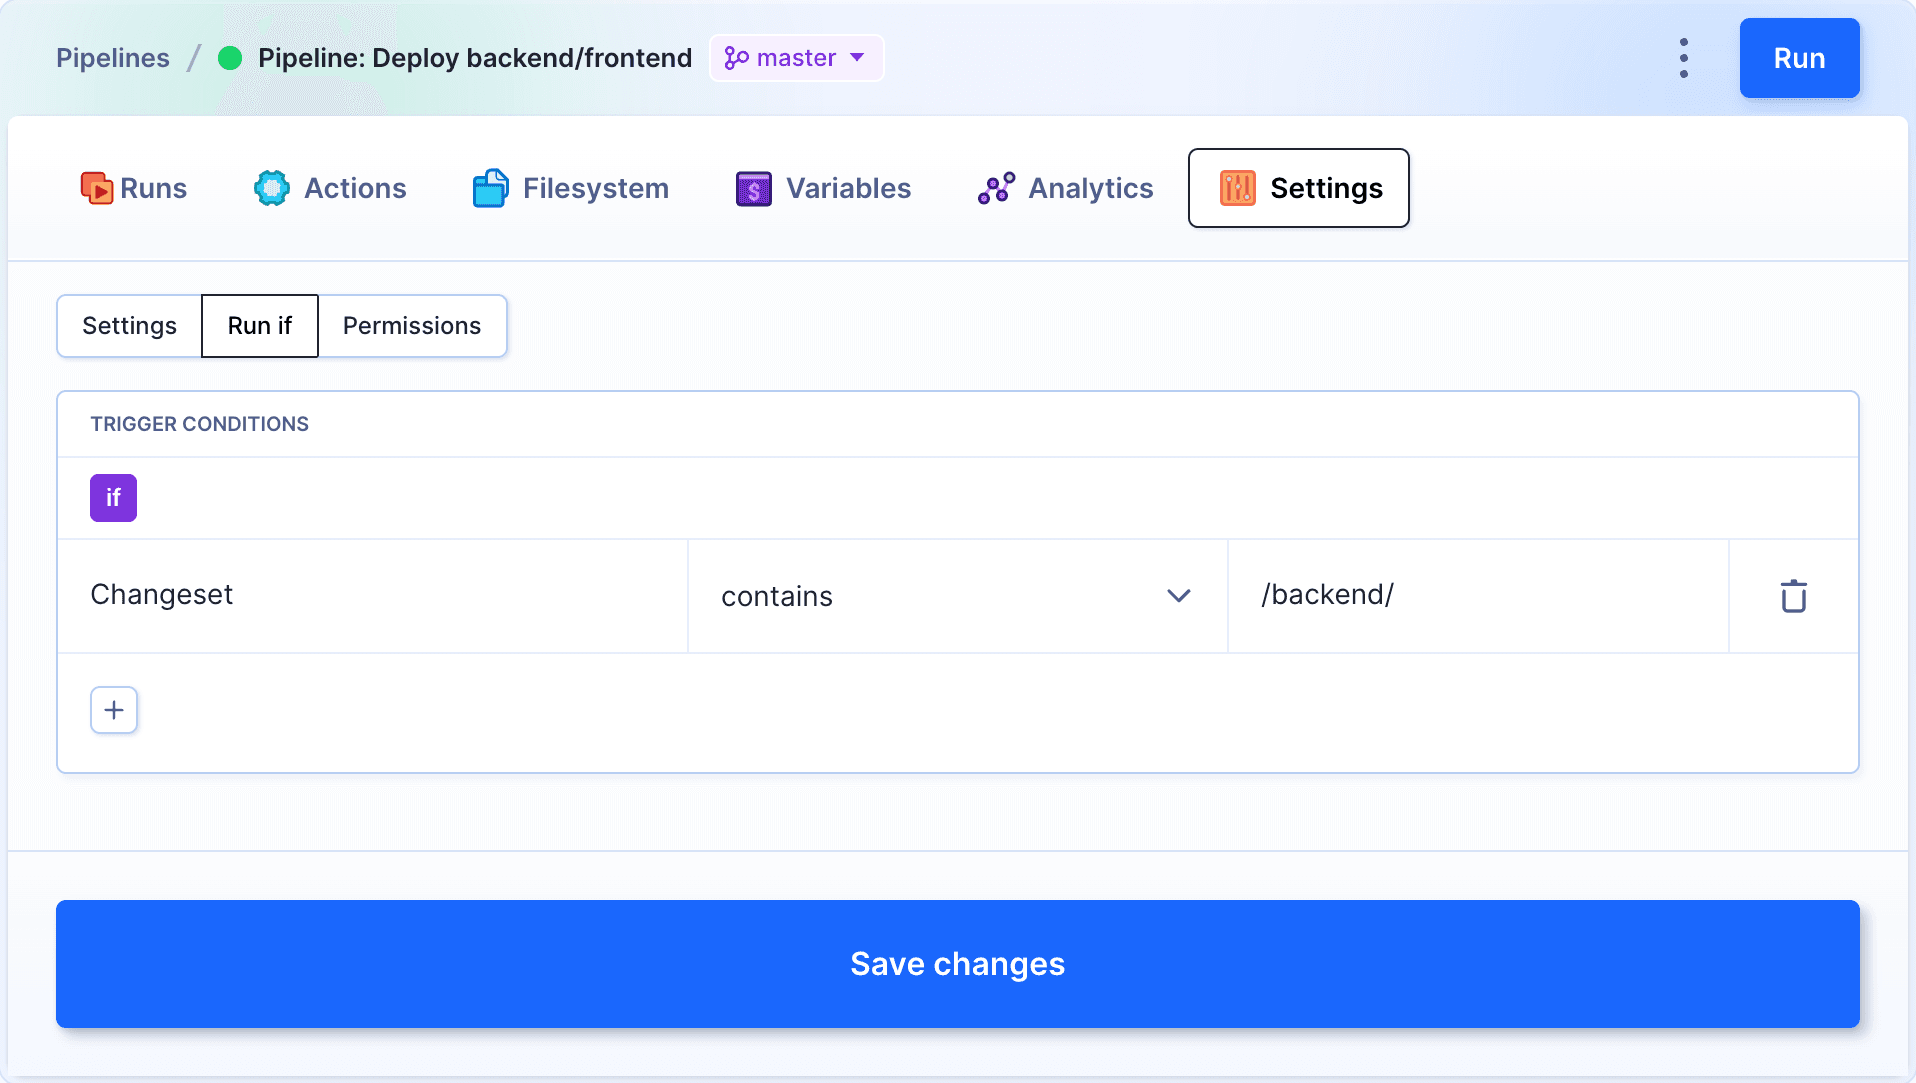
Task: Open the master branch dropdown
Action: click(x=796, y=58)
